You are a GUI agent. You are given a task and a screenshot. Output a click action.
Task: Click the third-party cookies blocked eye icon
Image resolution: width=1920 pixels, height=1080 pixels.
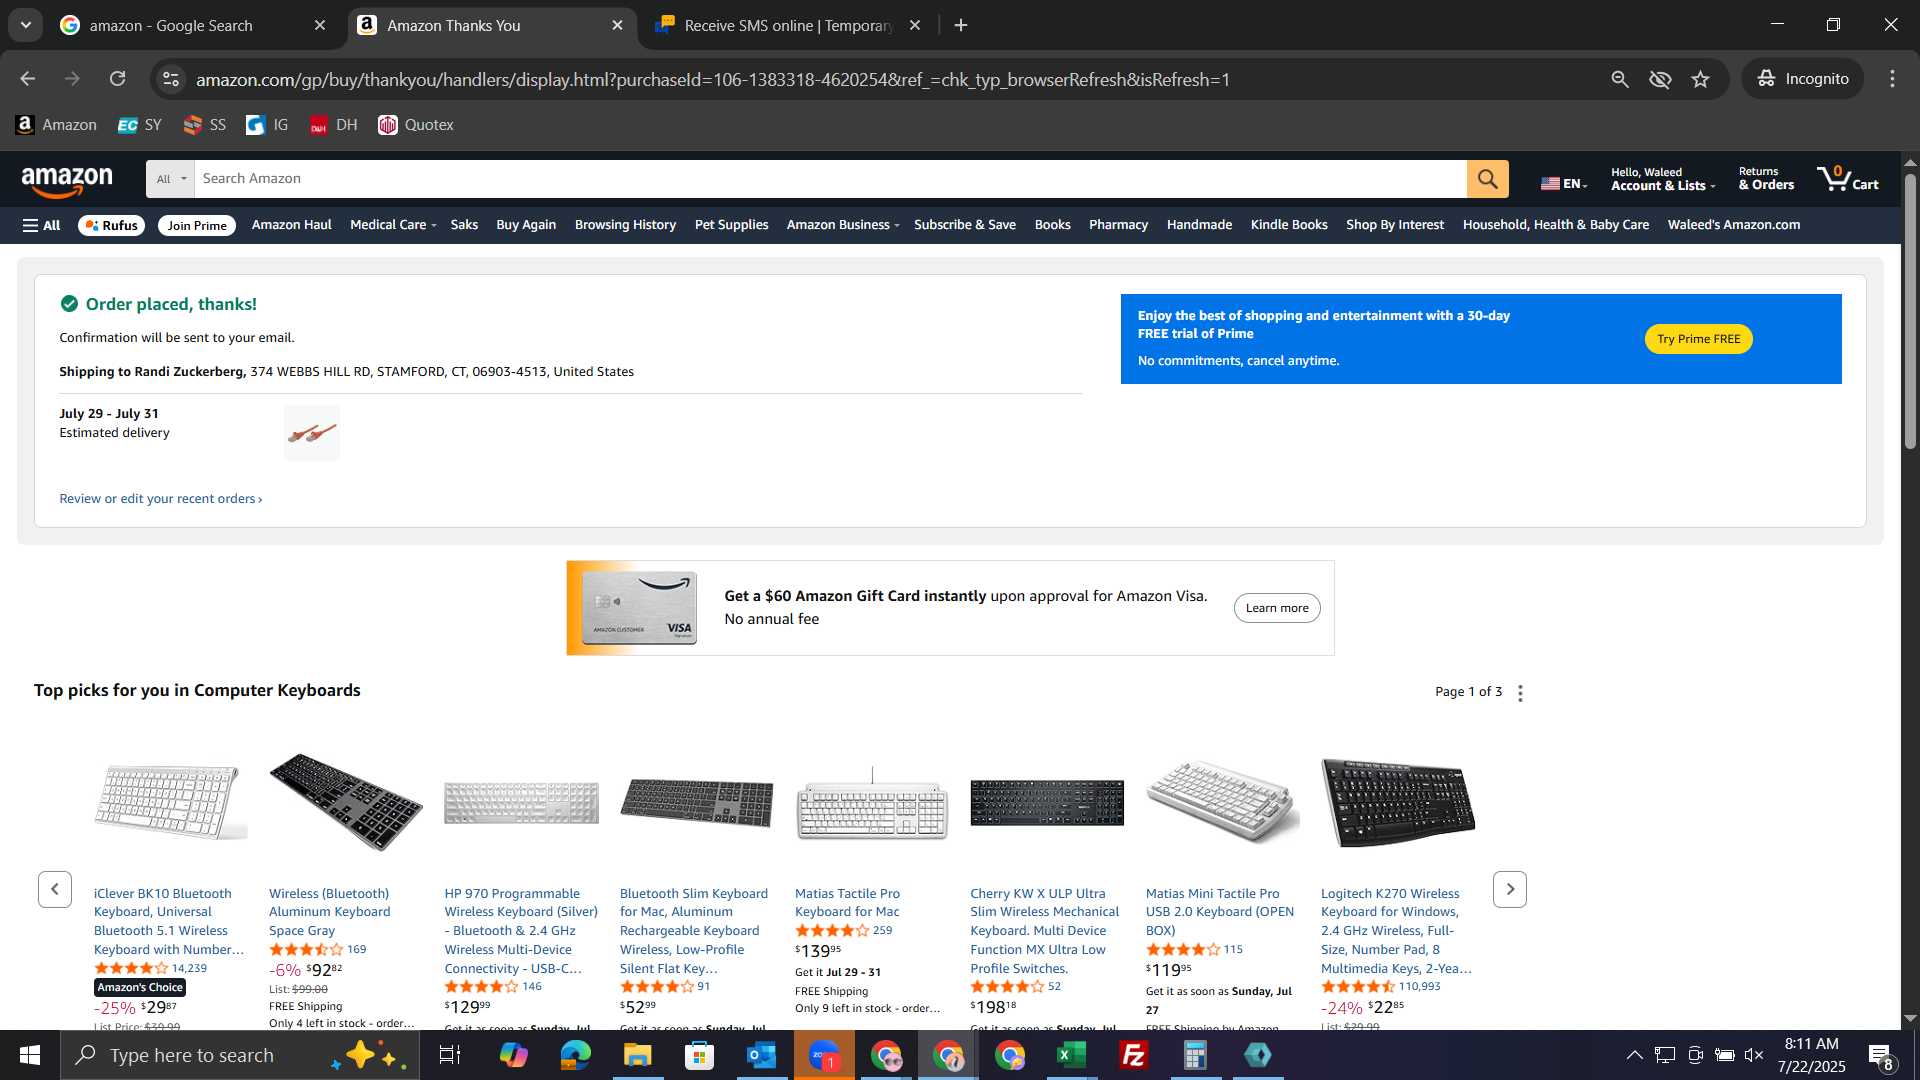[x=1660, y=79]
